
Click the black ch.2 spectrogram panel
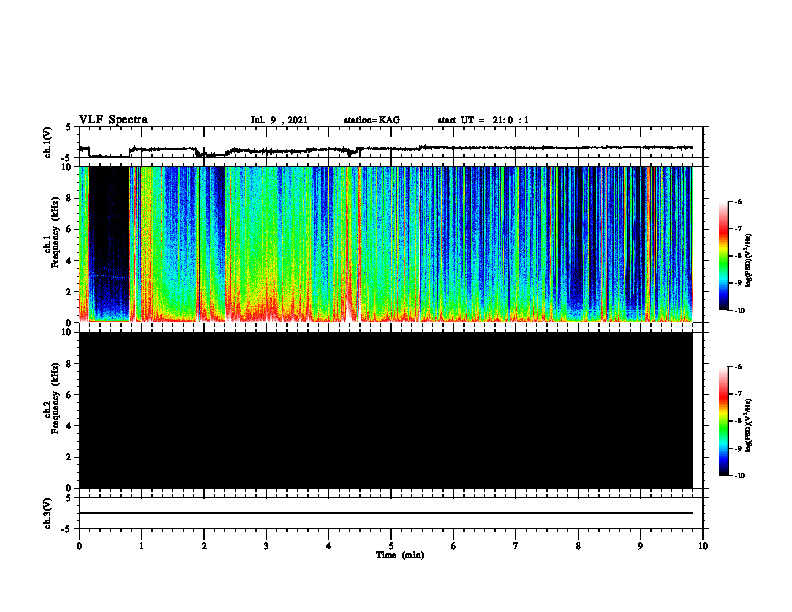[386, 410]
